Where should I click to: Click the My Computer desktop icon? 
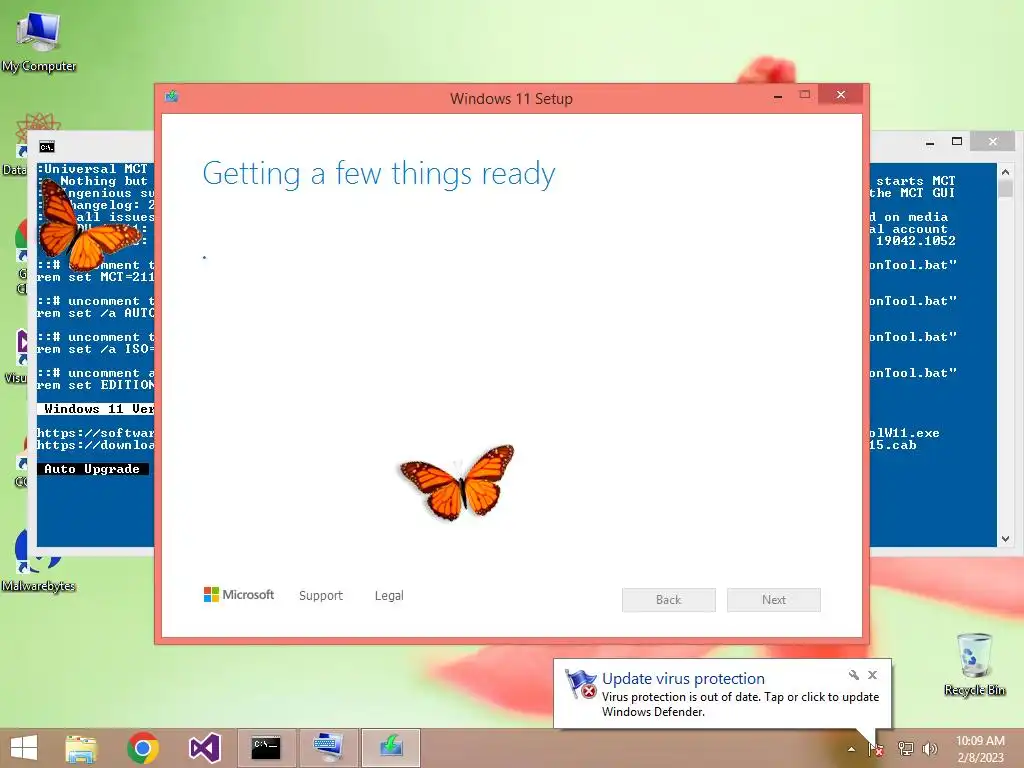click(39, 41)
